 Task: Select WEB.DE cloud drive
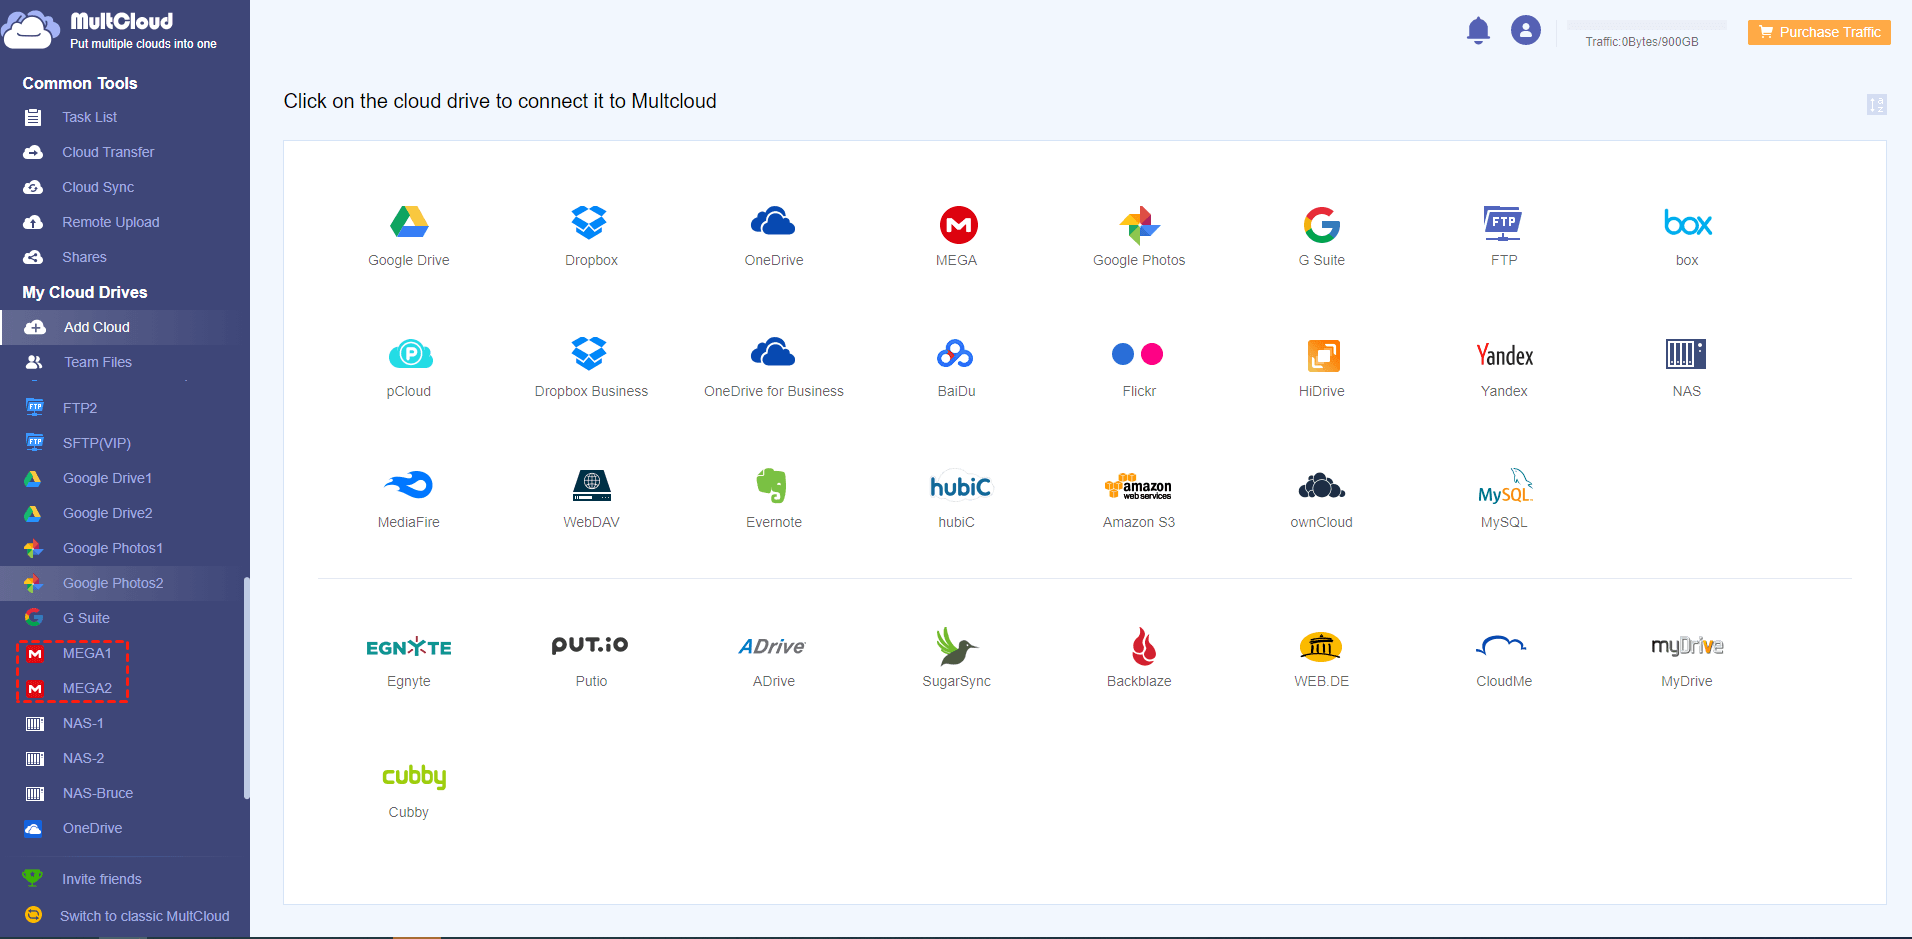pos(1321,658)
